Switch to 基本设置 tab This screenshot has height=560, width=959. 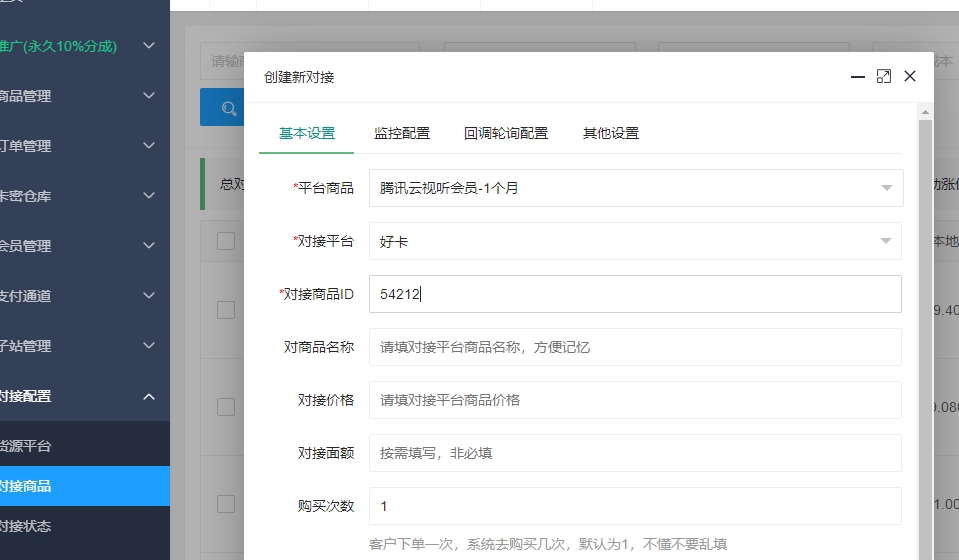pyautogui.click(x=307, y=133)
